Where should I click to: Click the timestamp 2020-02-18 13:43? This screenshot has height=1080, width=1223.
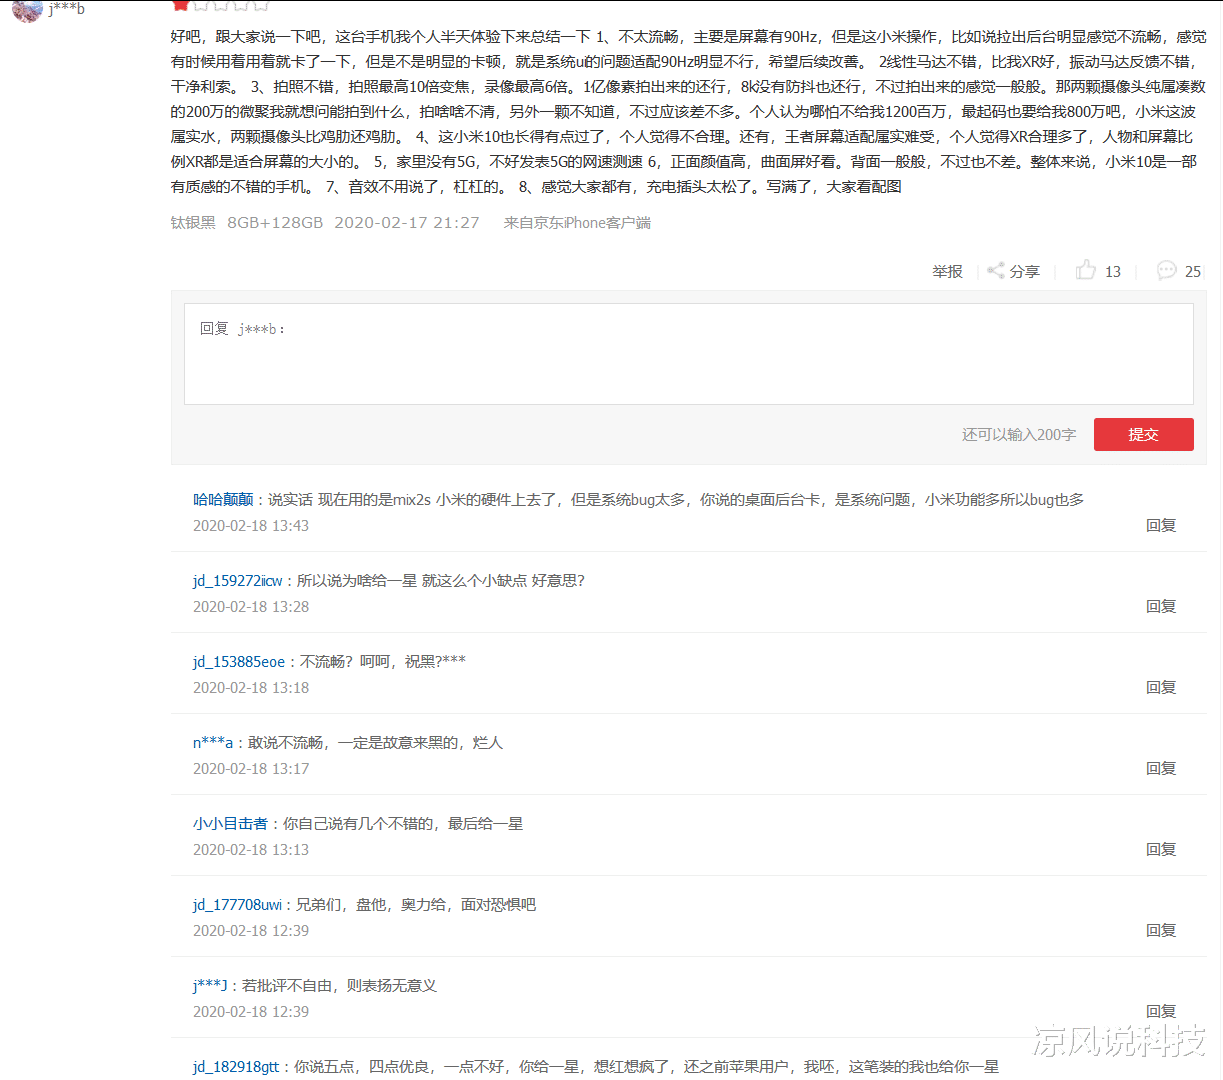251,525
